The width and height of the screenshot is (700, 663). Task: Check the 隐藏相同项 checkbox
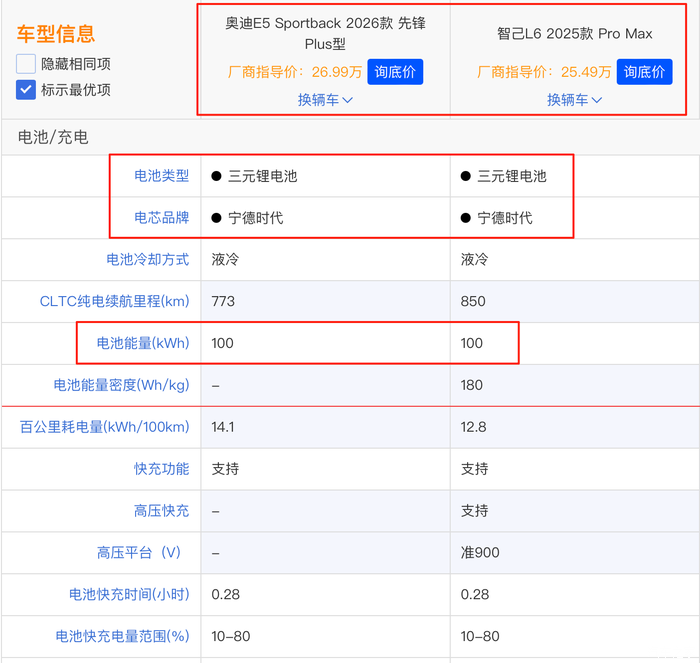point(26,64)
